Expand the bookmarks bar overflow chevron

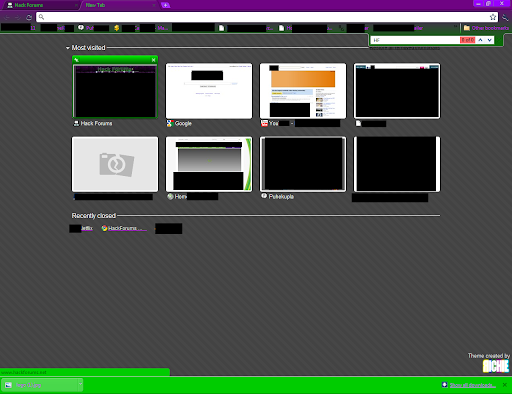456,27
